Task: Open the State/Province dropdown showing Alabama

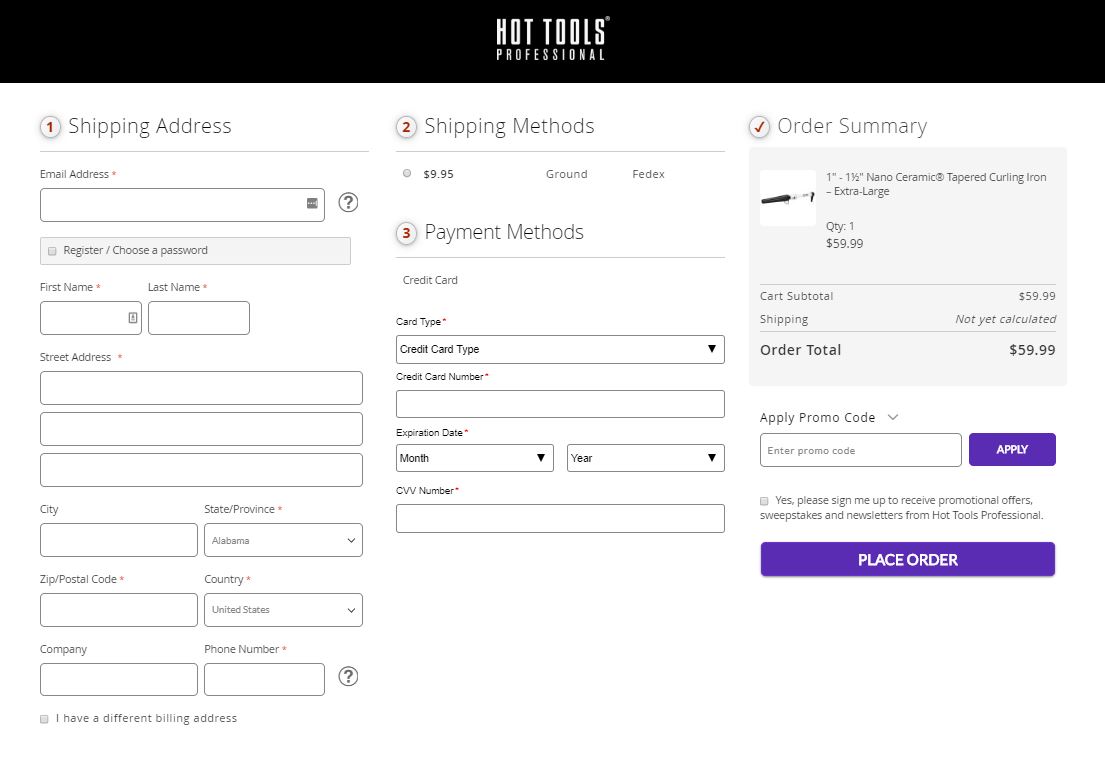Action: (283, 540)
